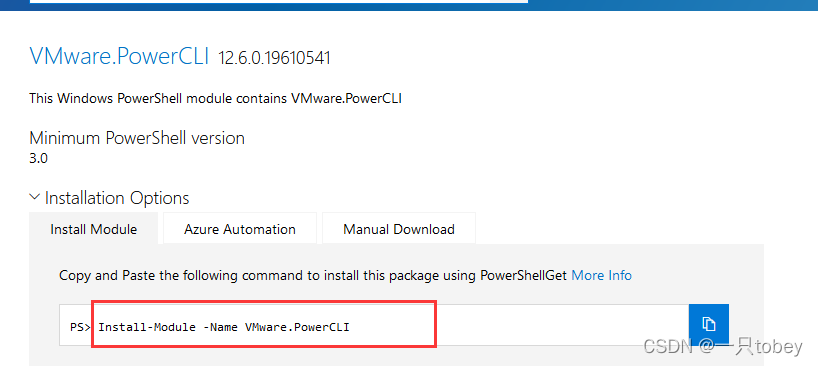The width and height of the screenshot is (818, 366).
Task: Click the Installation Options heading
Action: pyautogui.click(x=117, y=198)
